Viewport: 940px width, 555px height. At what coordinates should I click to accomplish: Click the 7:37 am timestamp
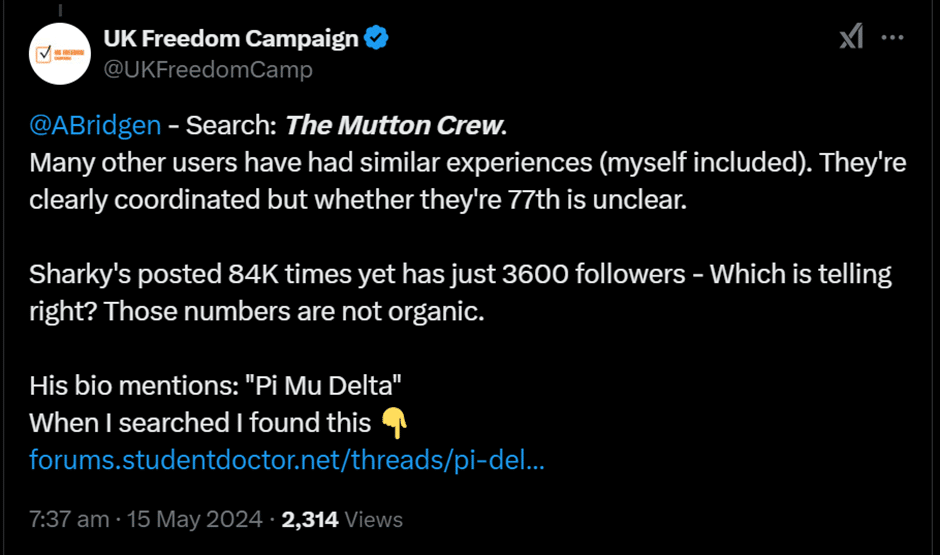(69, 519)
